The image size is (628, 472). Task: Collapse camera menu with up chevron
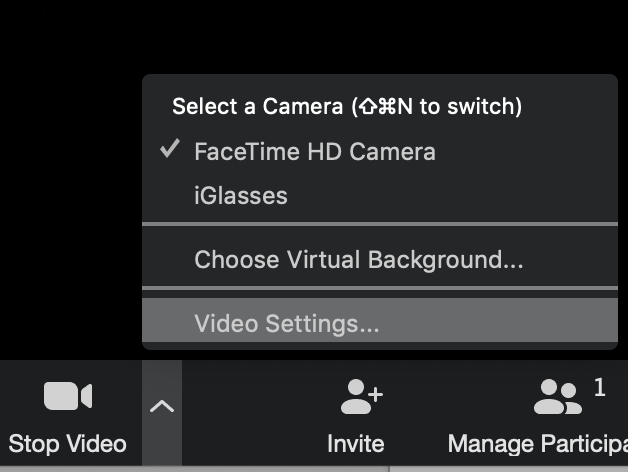(x=162, y=406)
